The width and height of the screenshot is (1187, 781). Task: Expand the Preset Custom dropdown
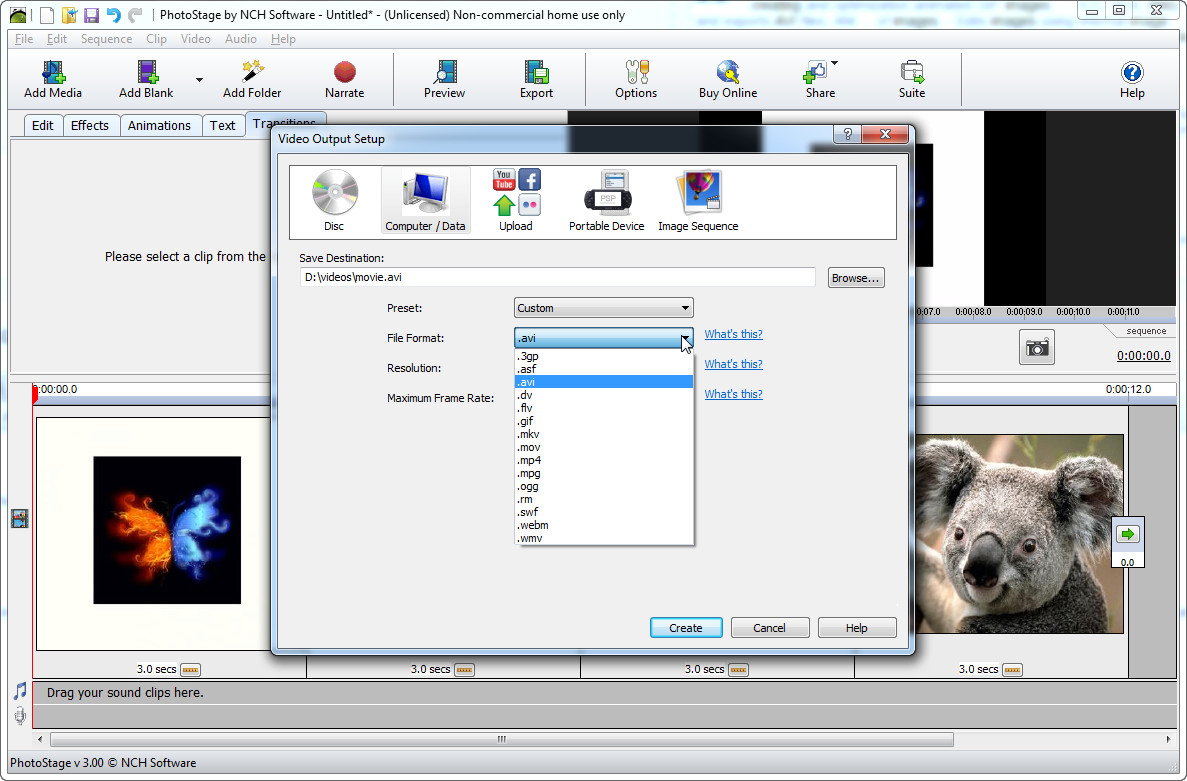[603, 308]
